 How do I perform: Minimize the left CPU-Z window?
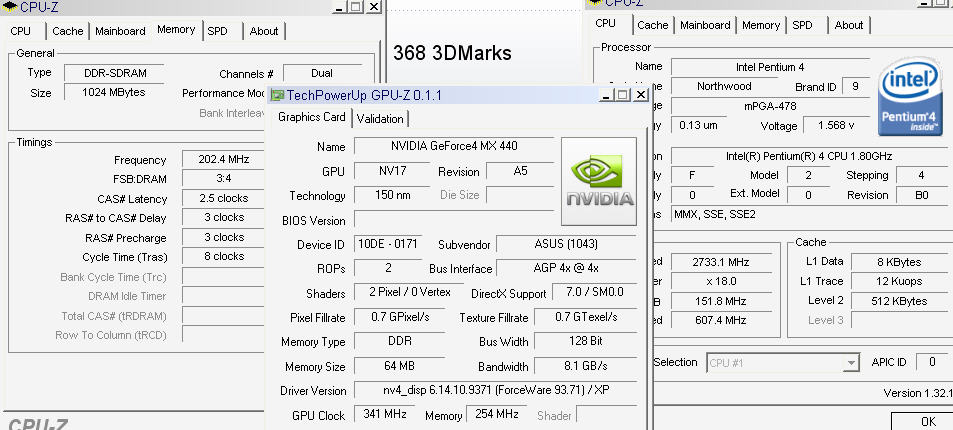point(340,7)
